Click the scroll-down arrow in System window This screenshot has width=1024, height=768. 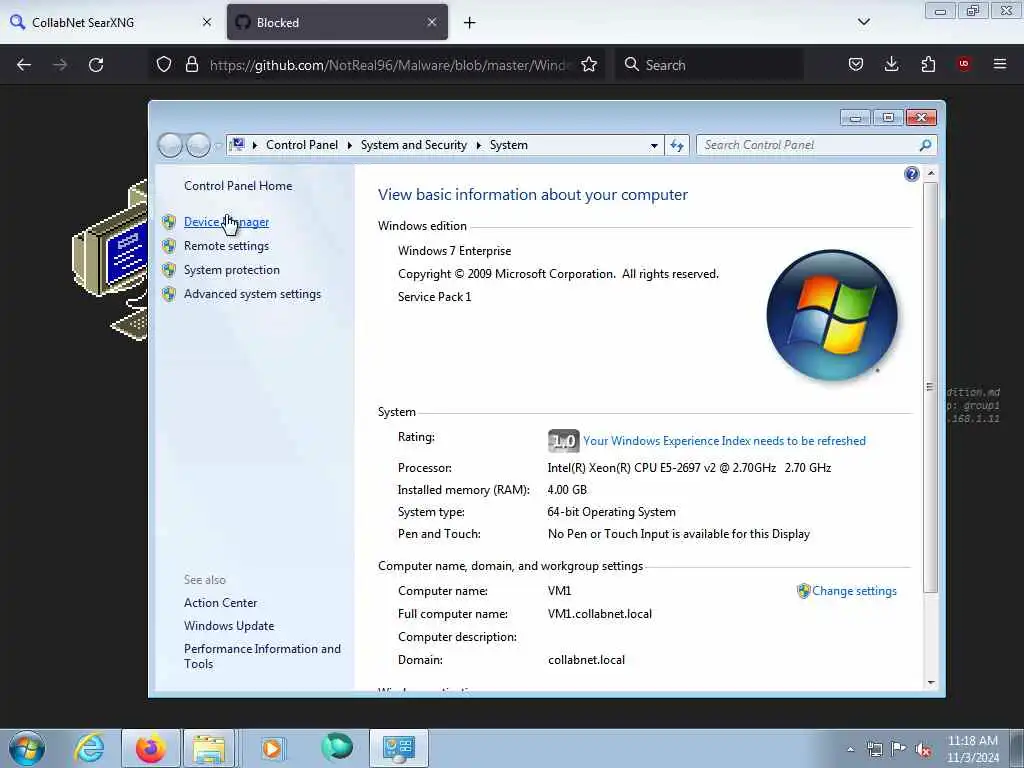tap(931, 682)
